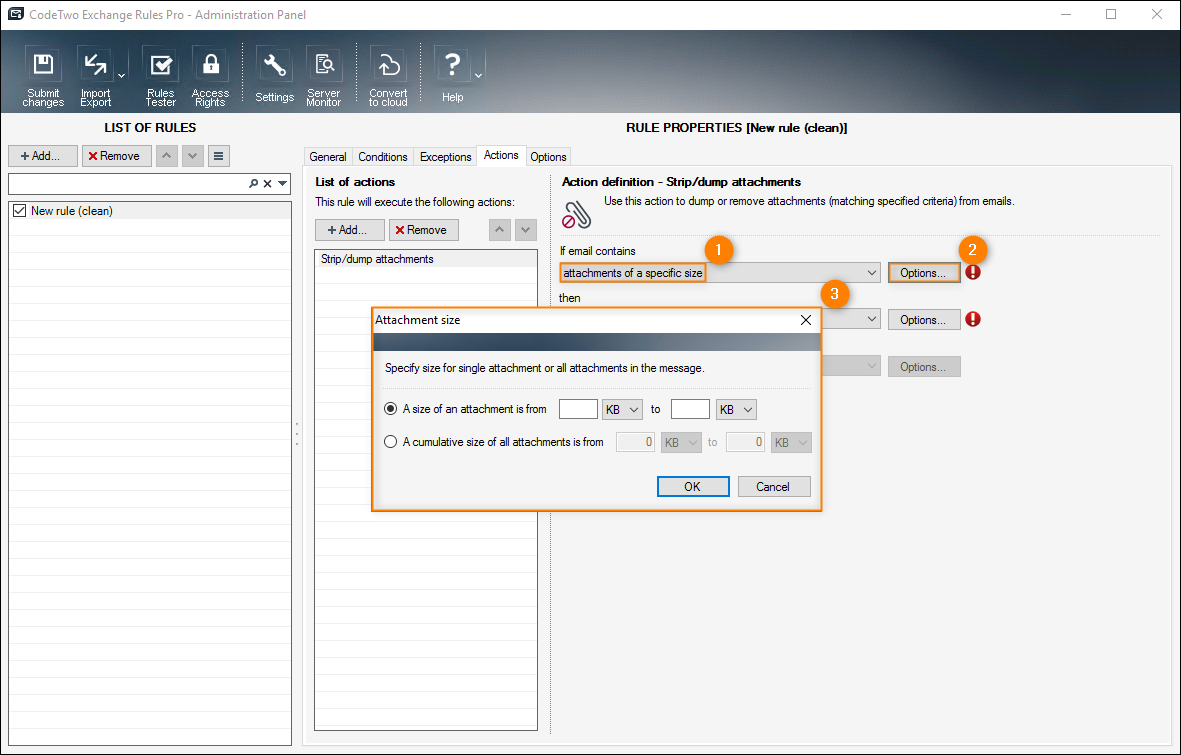1181x755 pixels.
Task: Move action up arrow button
Action: point(499,230)
